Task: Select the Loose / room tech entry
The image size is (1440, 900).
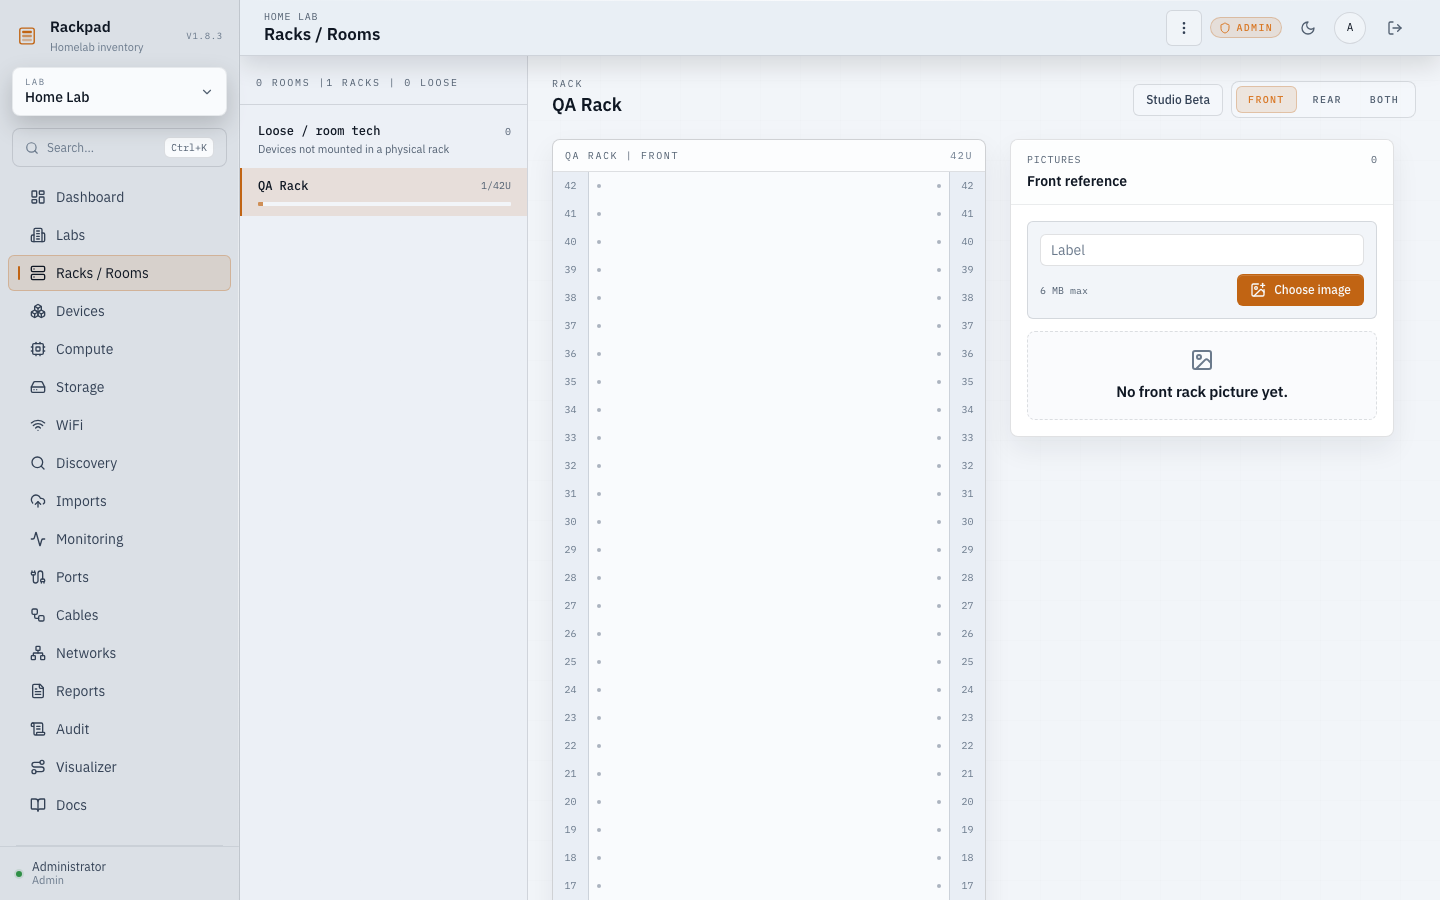Action: 384,139
